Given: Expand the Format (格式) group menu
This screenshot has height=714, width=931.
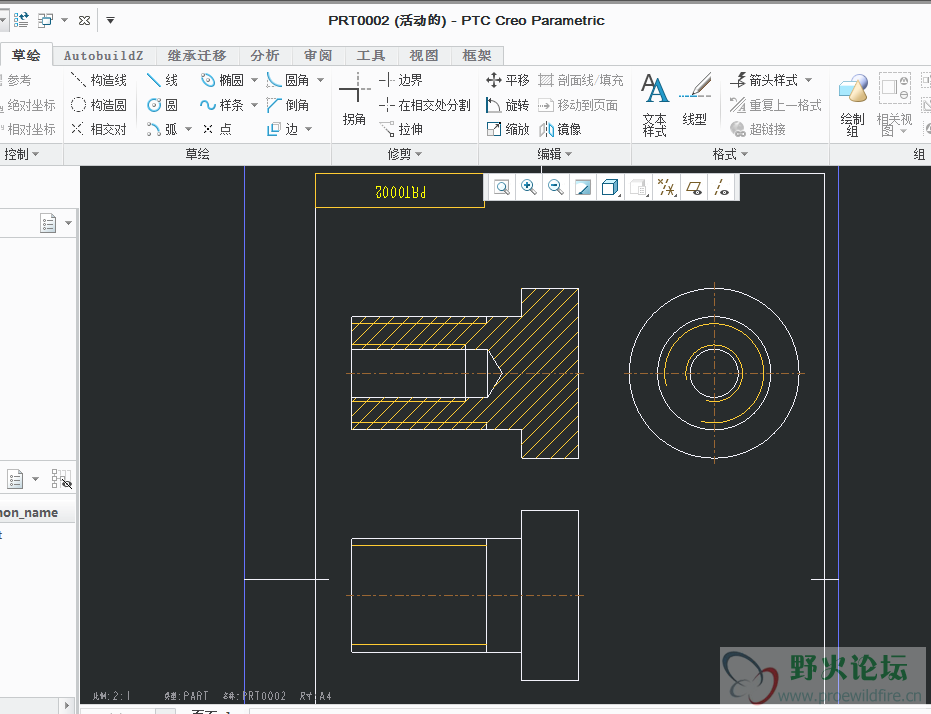Looking at the screenshot, I should (730, 154).
